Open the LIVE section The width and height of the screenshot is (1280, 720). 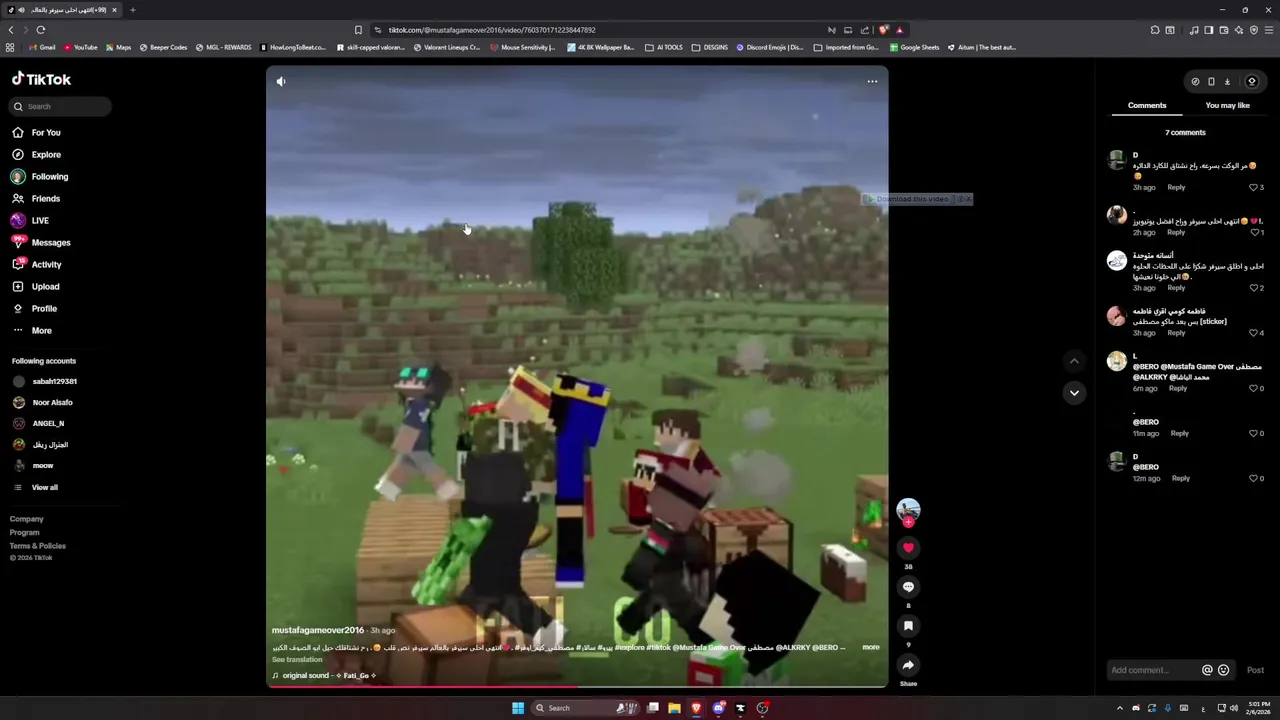(40, 221)
